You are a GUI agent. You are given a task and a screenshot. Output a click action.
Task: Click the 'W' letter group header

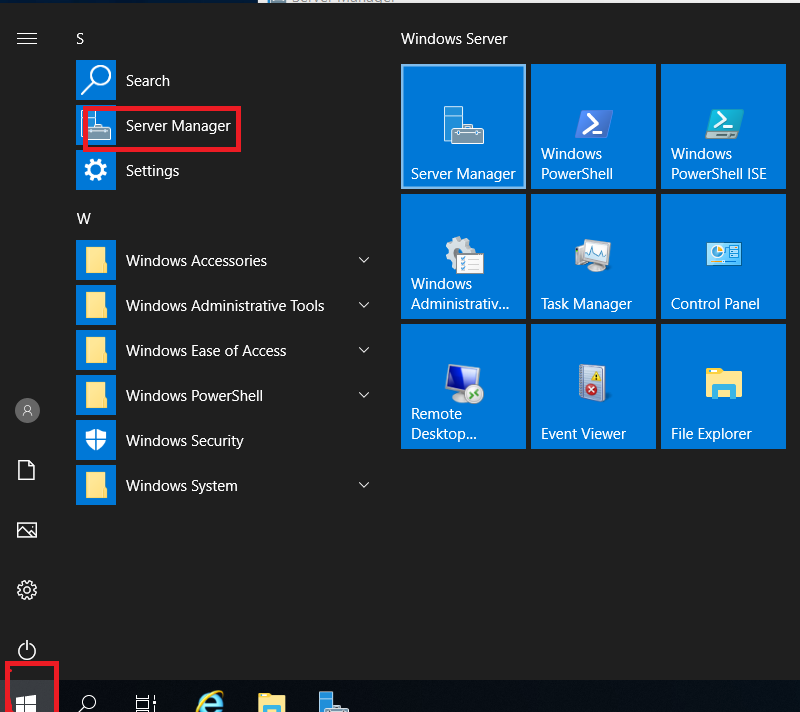point(84,219)
